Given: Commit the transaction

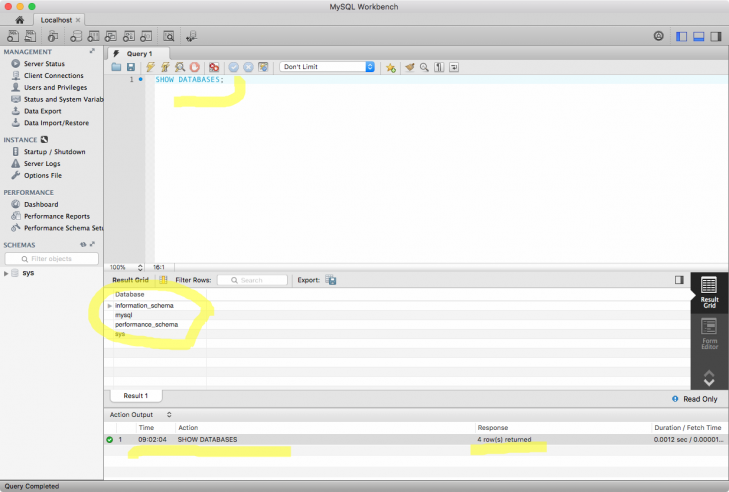Looking at the screenshot, I should [233, 67].
